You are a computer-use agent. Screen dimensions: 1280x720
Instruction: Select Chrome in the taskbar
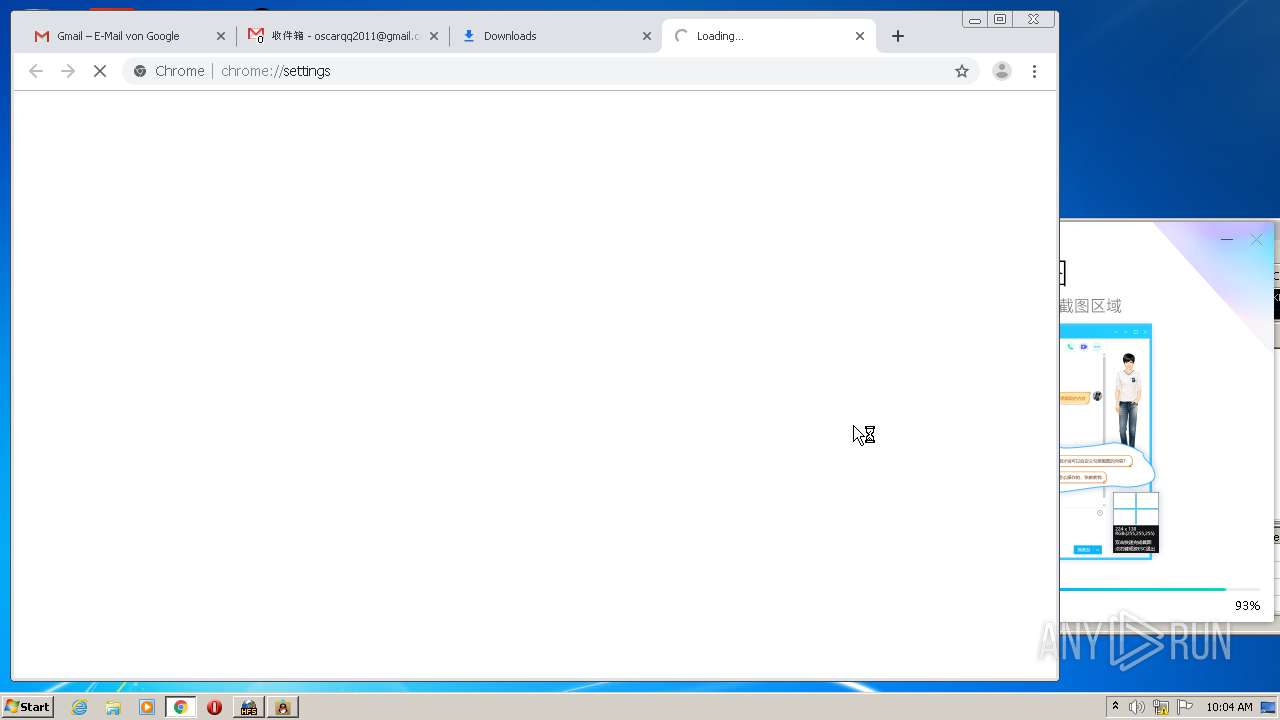coord(180,707)
